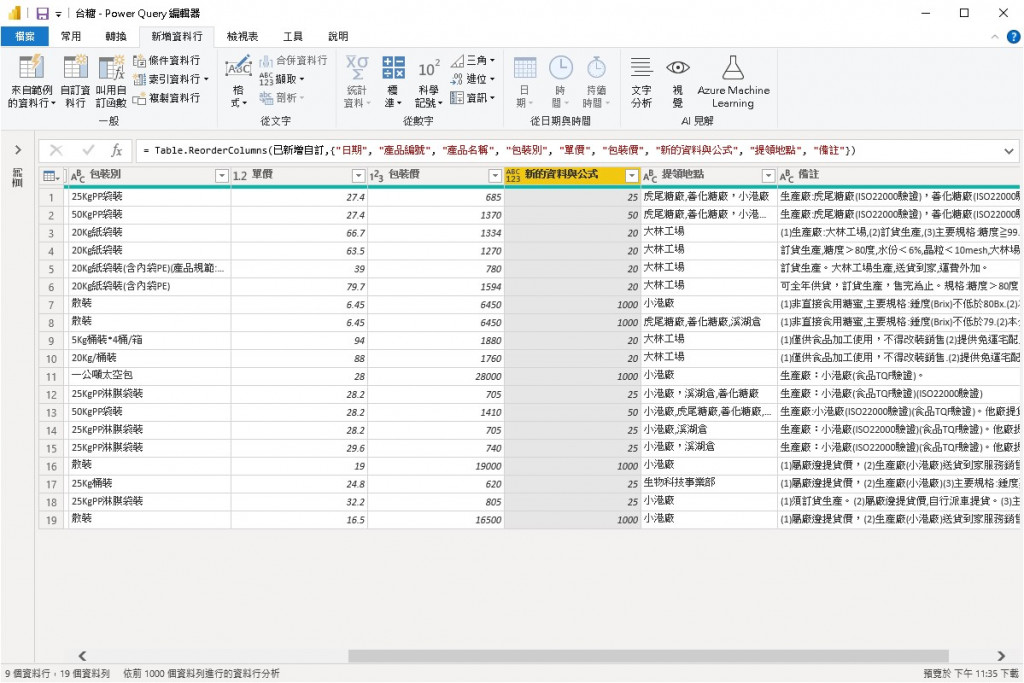Click the horizontal scrollbar thumb

click(x=648, y=656)
